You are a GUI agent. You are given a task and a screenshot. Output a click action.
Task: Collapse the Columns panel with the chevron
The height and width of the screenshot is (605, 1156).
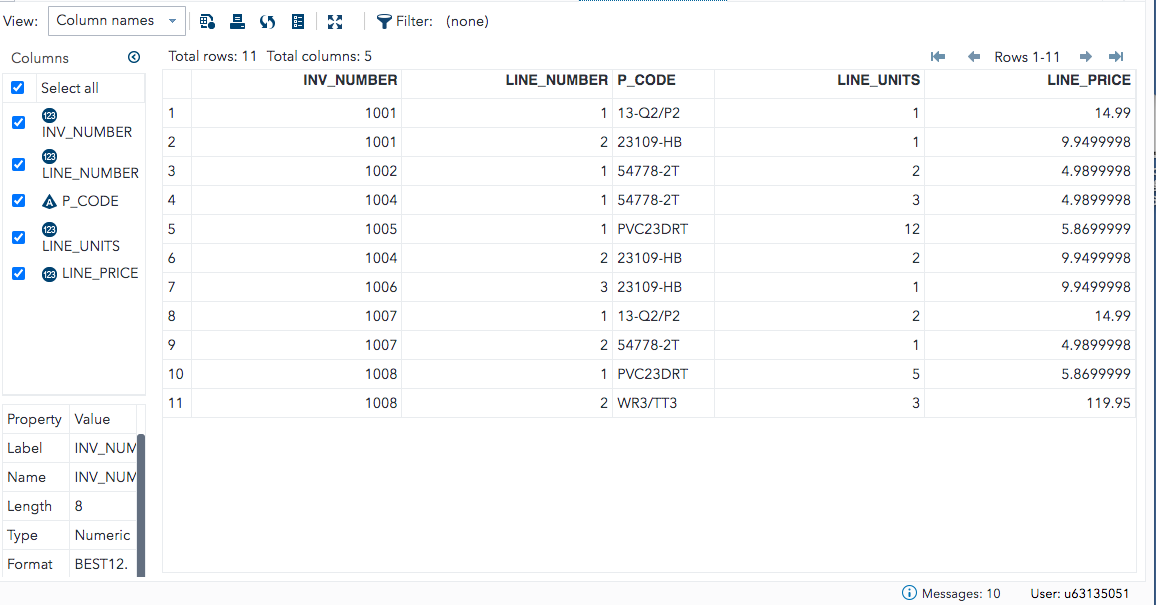(134, 57)
